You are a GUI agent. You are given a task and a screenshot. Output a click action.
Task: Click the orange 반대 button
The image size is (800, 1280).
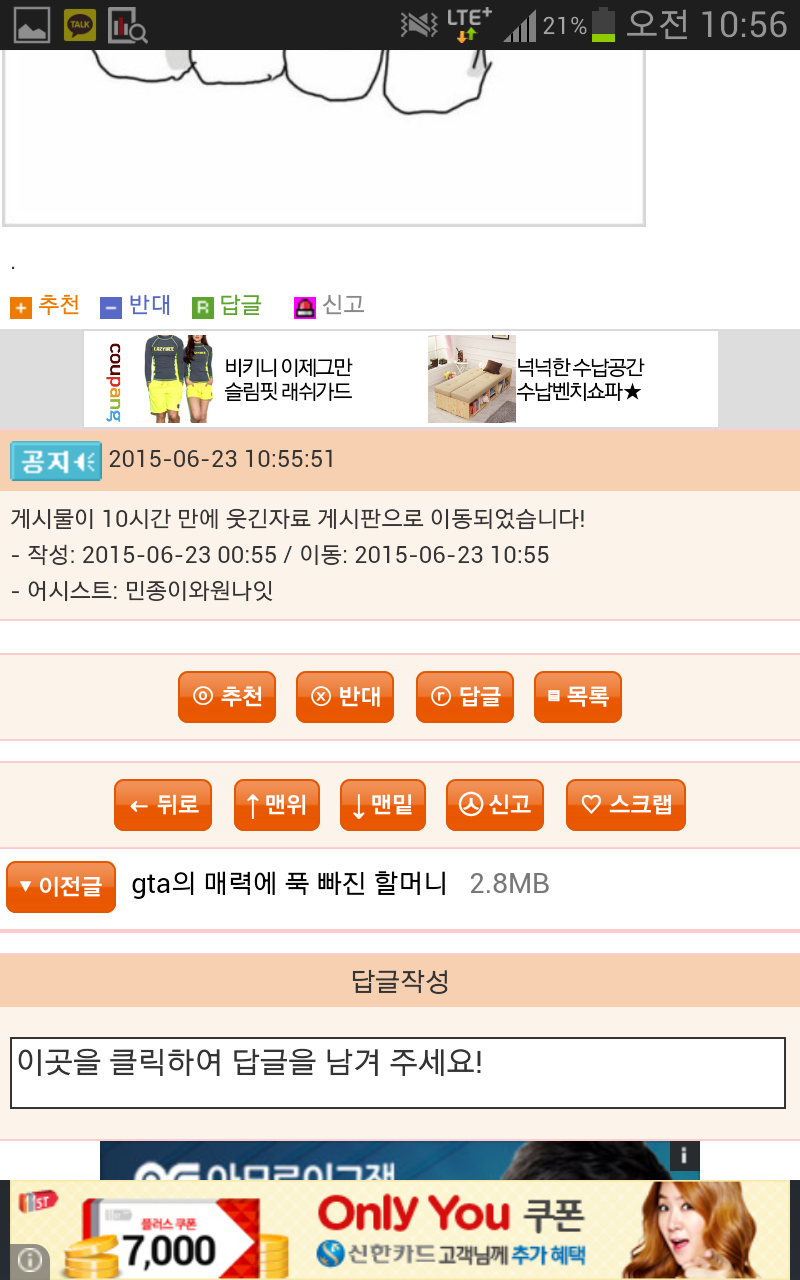point(345,696)
